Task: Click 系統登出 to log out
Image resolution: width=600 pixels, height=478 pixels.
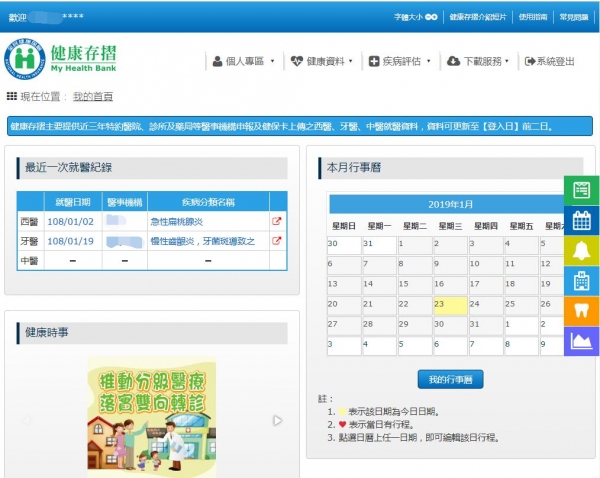Action: click(x=550, y=61)
